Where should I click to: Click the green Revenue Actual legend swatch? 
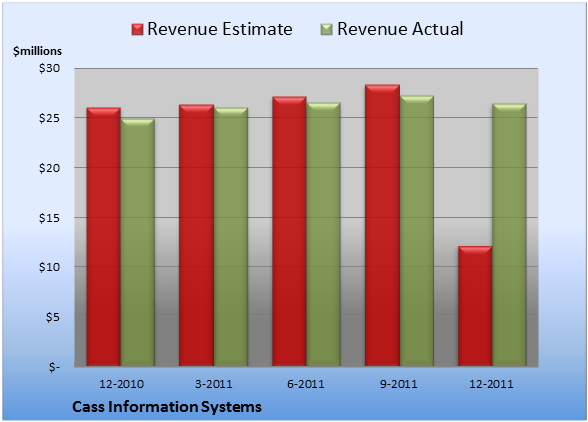click(327, 30)
